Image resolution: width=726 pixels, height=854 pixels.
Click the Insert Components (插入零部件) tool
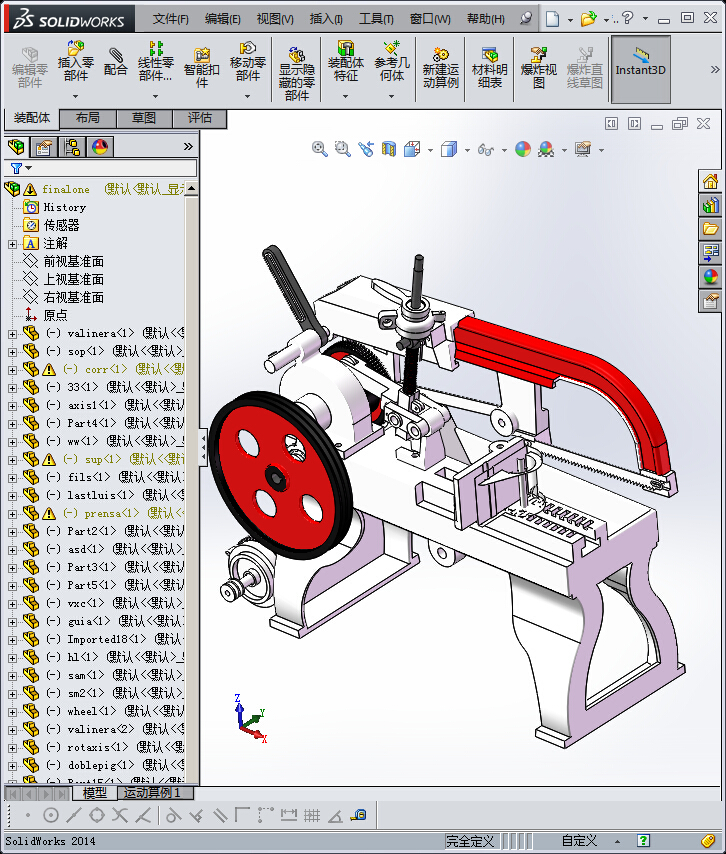point(76,61)
